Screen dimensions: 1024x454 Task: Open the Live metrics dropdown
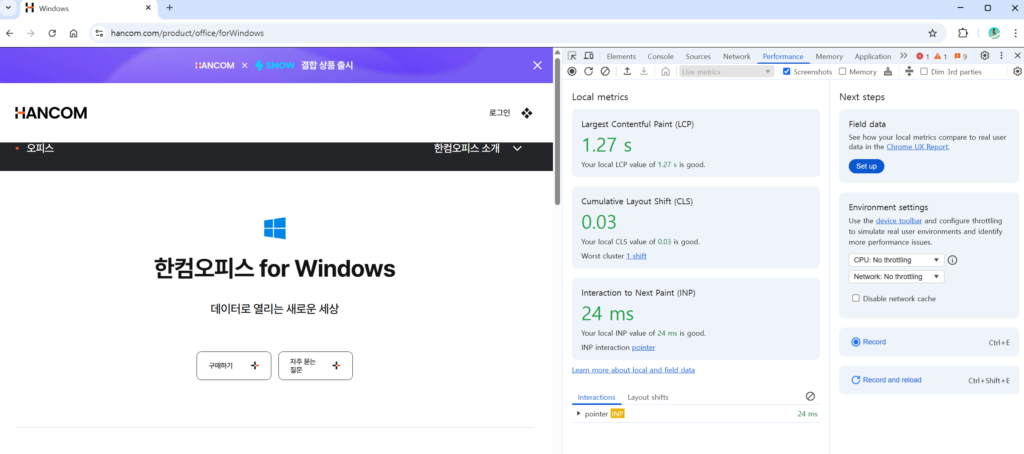(727, 72)
